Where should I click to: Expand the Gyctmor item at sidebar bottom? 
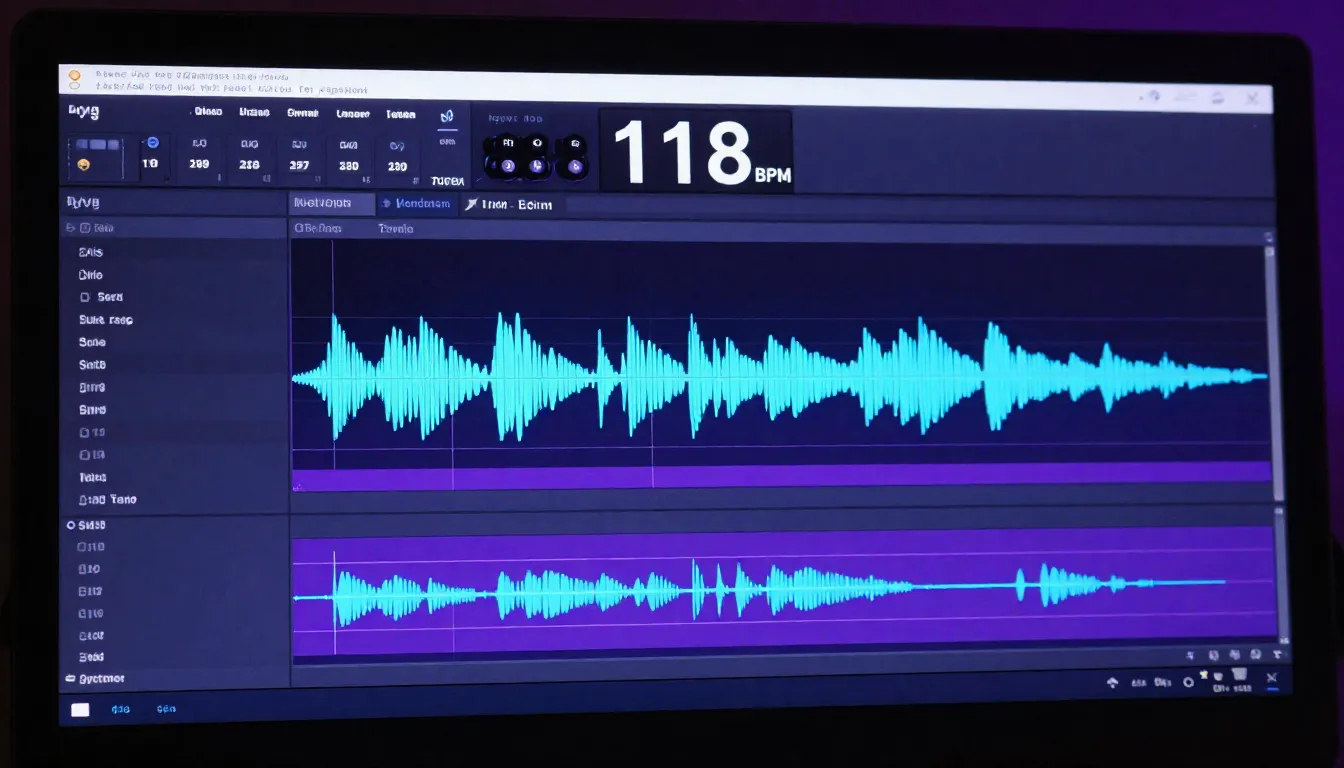pyautogui.click(x=70, y=678)
